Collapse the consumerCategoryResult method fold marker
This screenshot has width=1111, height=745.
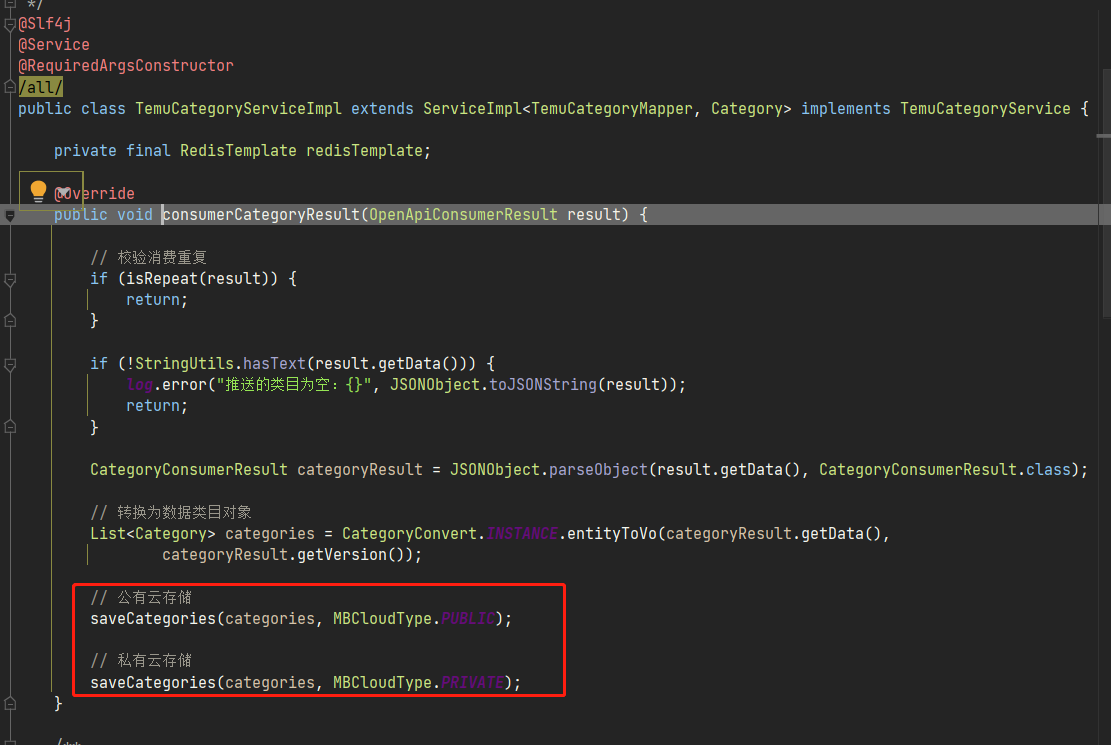click(9, 215)
